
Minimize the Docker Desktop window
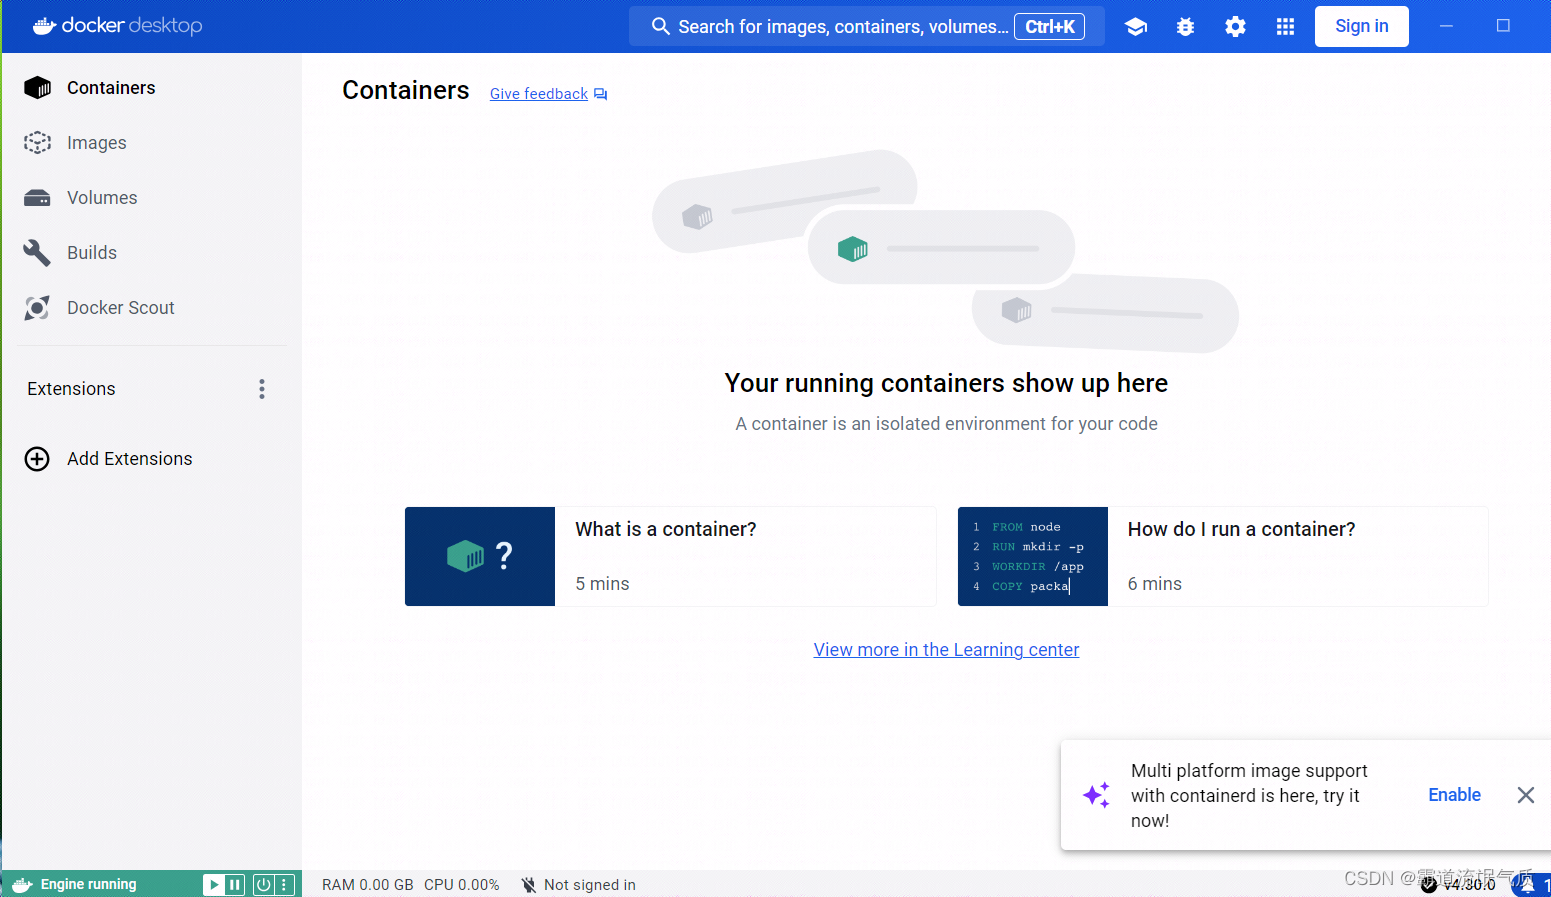pyautogui.click(x=1446, y=26)
